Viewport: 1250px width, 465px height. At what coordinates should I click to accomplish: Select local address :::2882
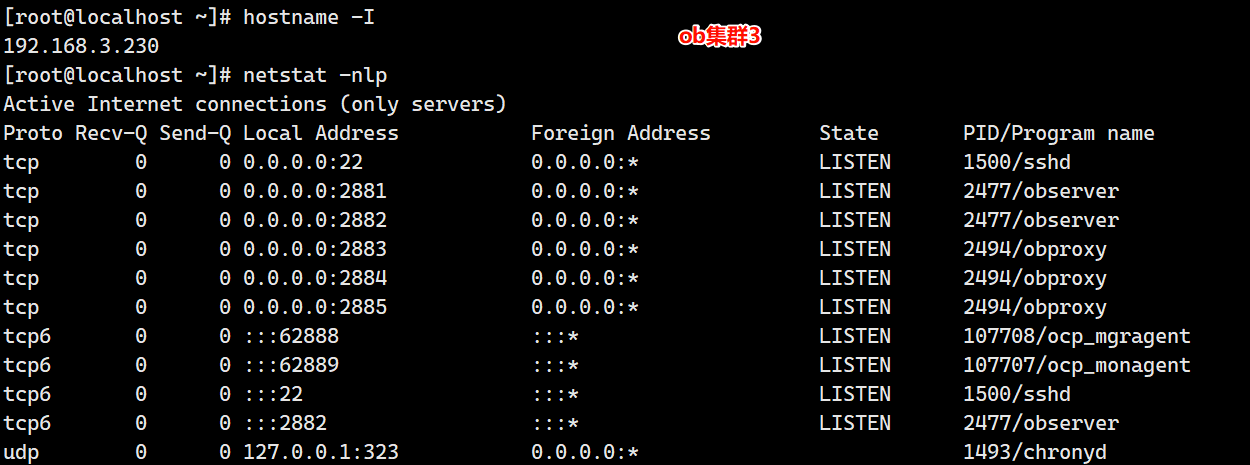pos(285,423)
